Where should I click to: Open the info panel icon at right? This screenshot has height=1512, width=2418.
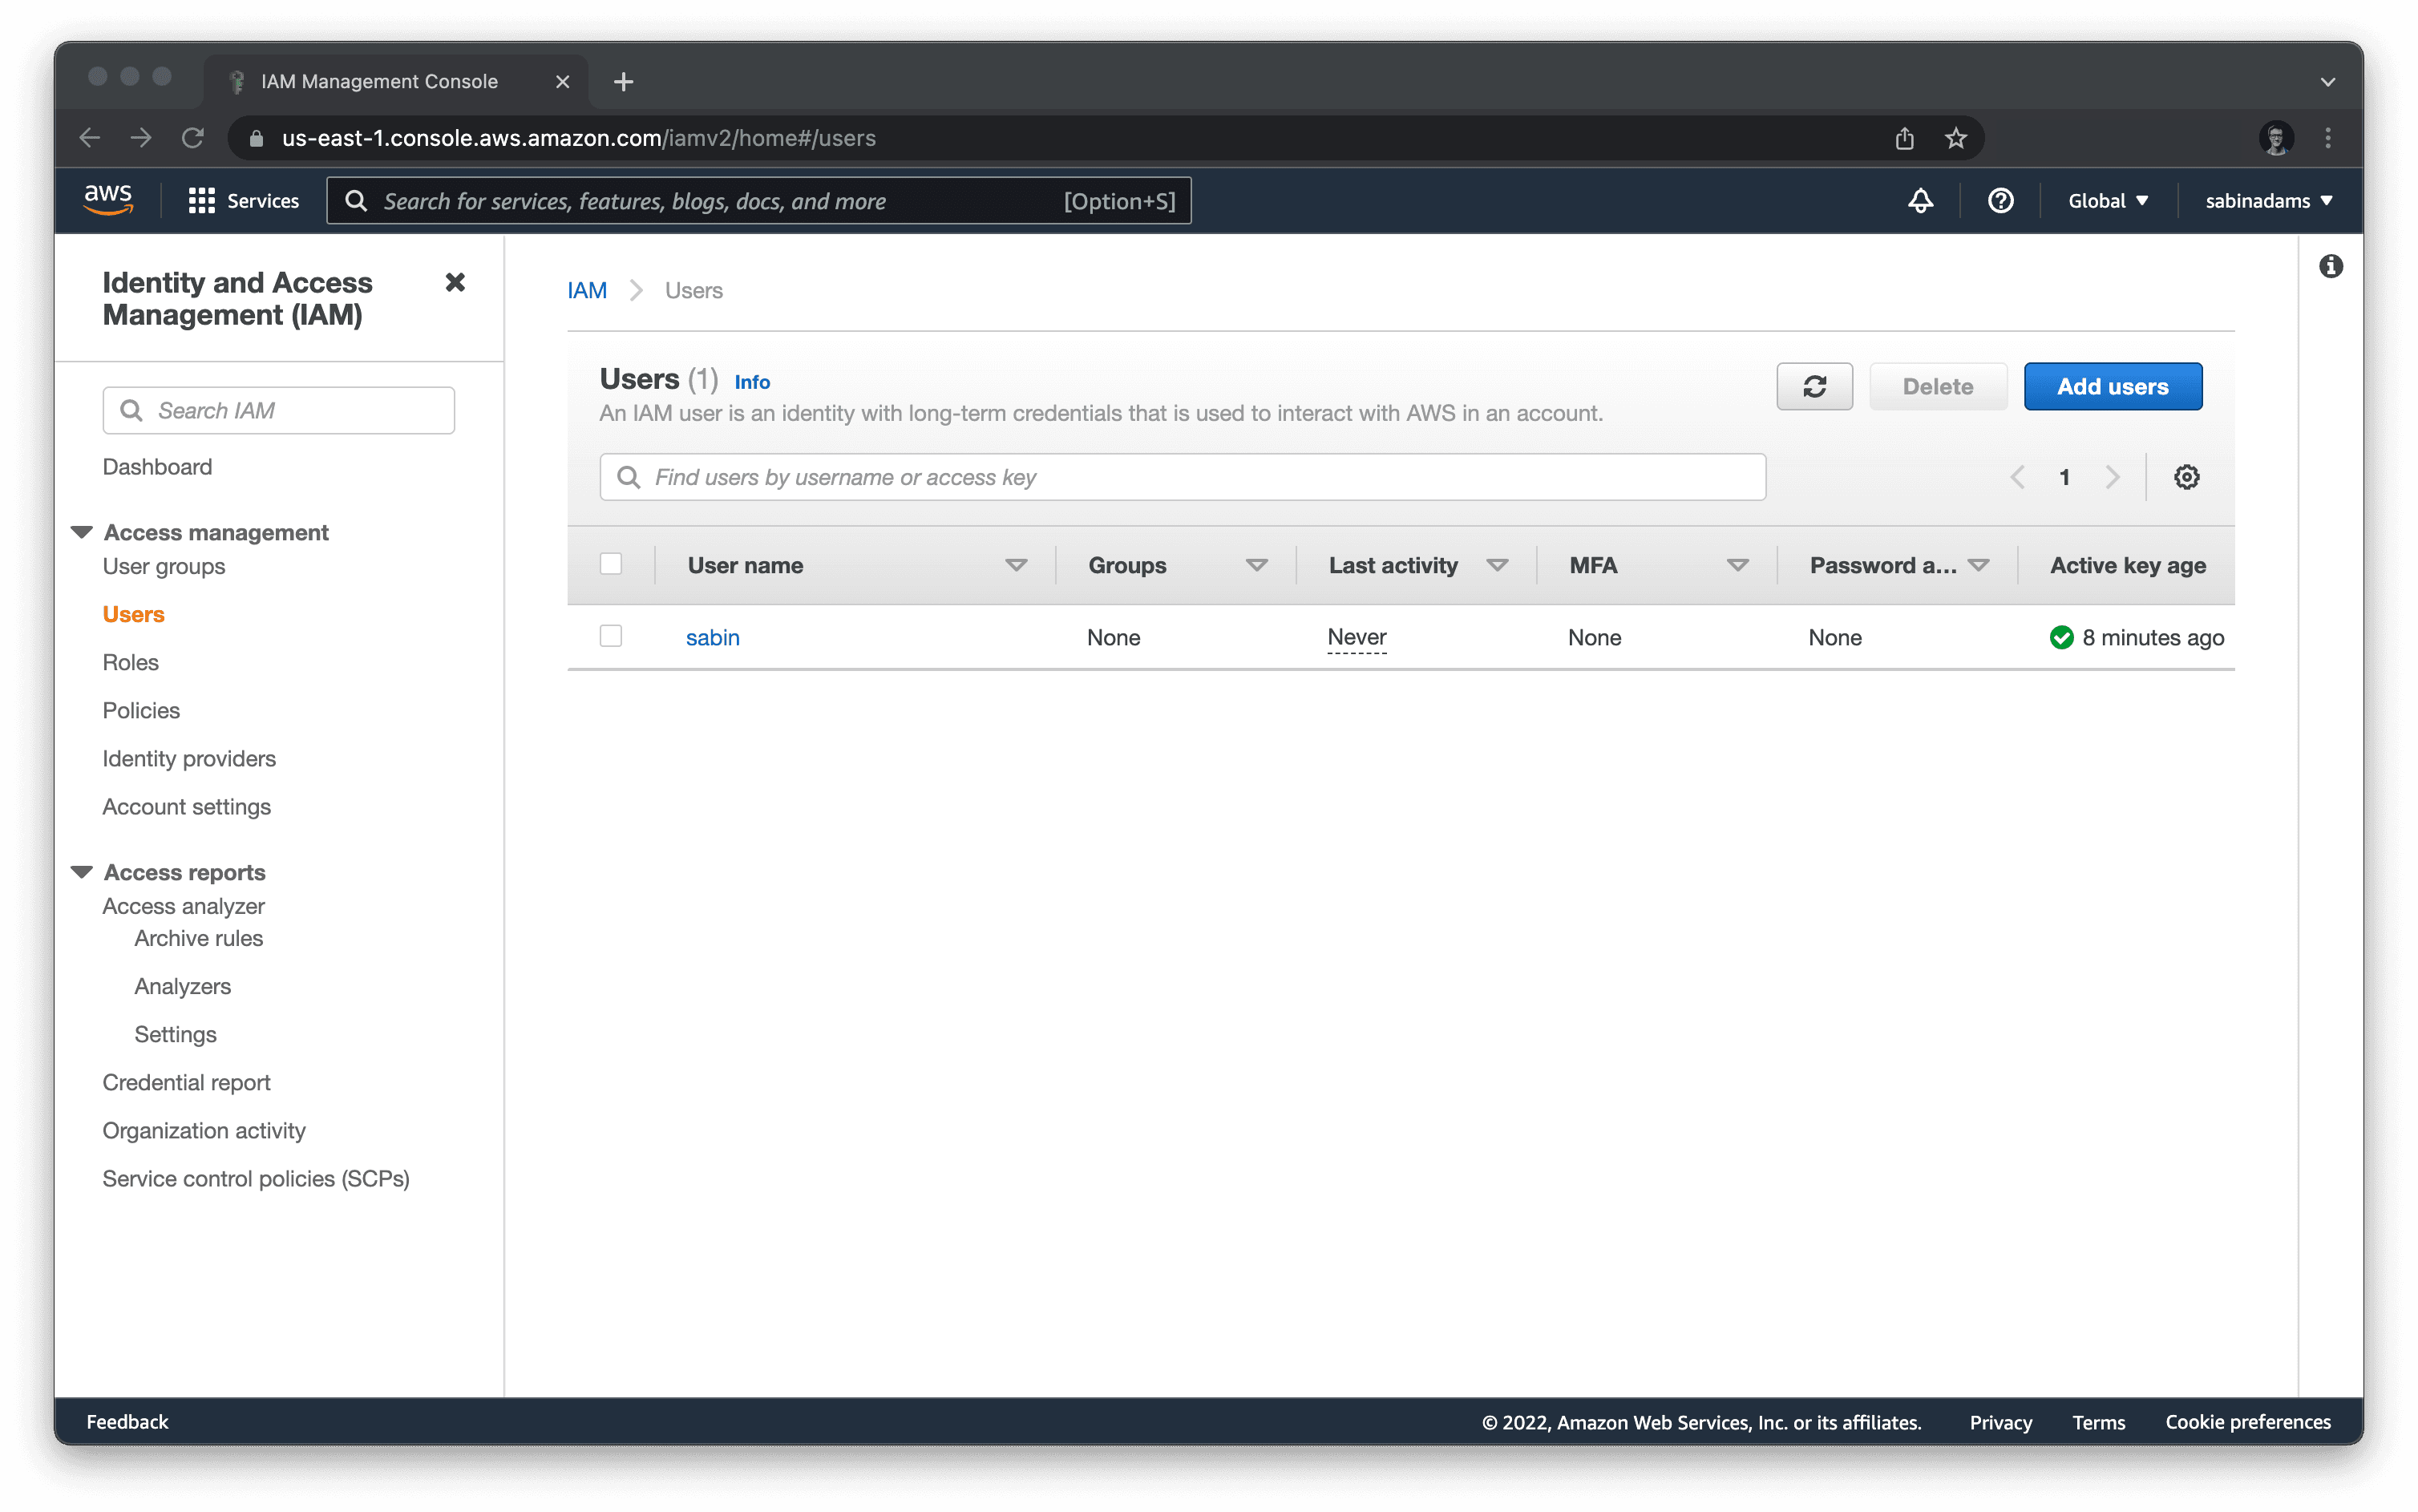coord(2330,266)
